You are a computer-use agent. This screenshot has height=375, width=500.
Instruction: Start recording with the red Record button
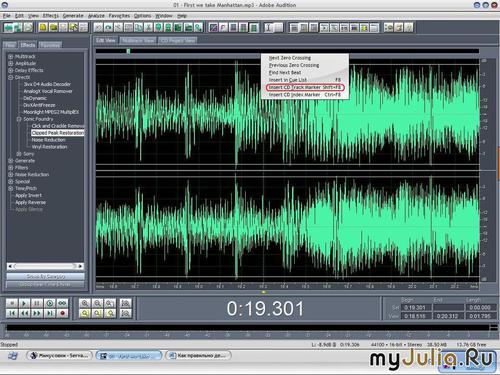62,313
